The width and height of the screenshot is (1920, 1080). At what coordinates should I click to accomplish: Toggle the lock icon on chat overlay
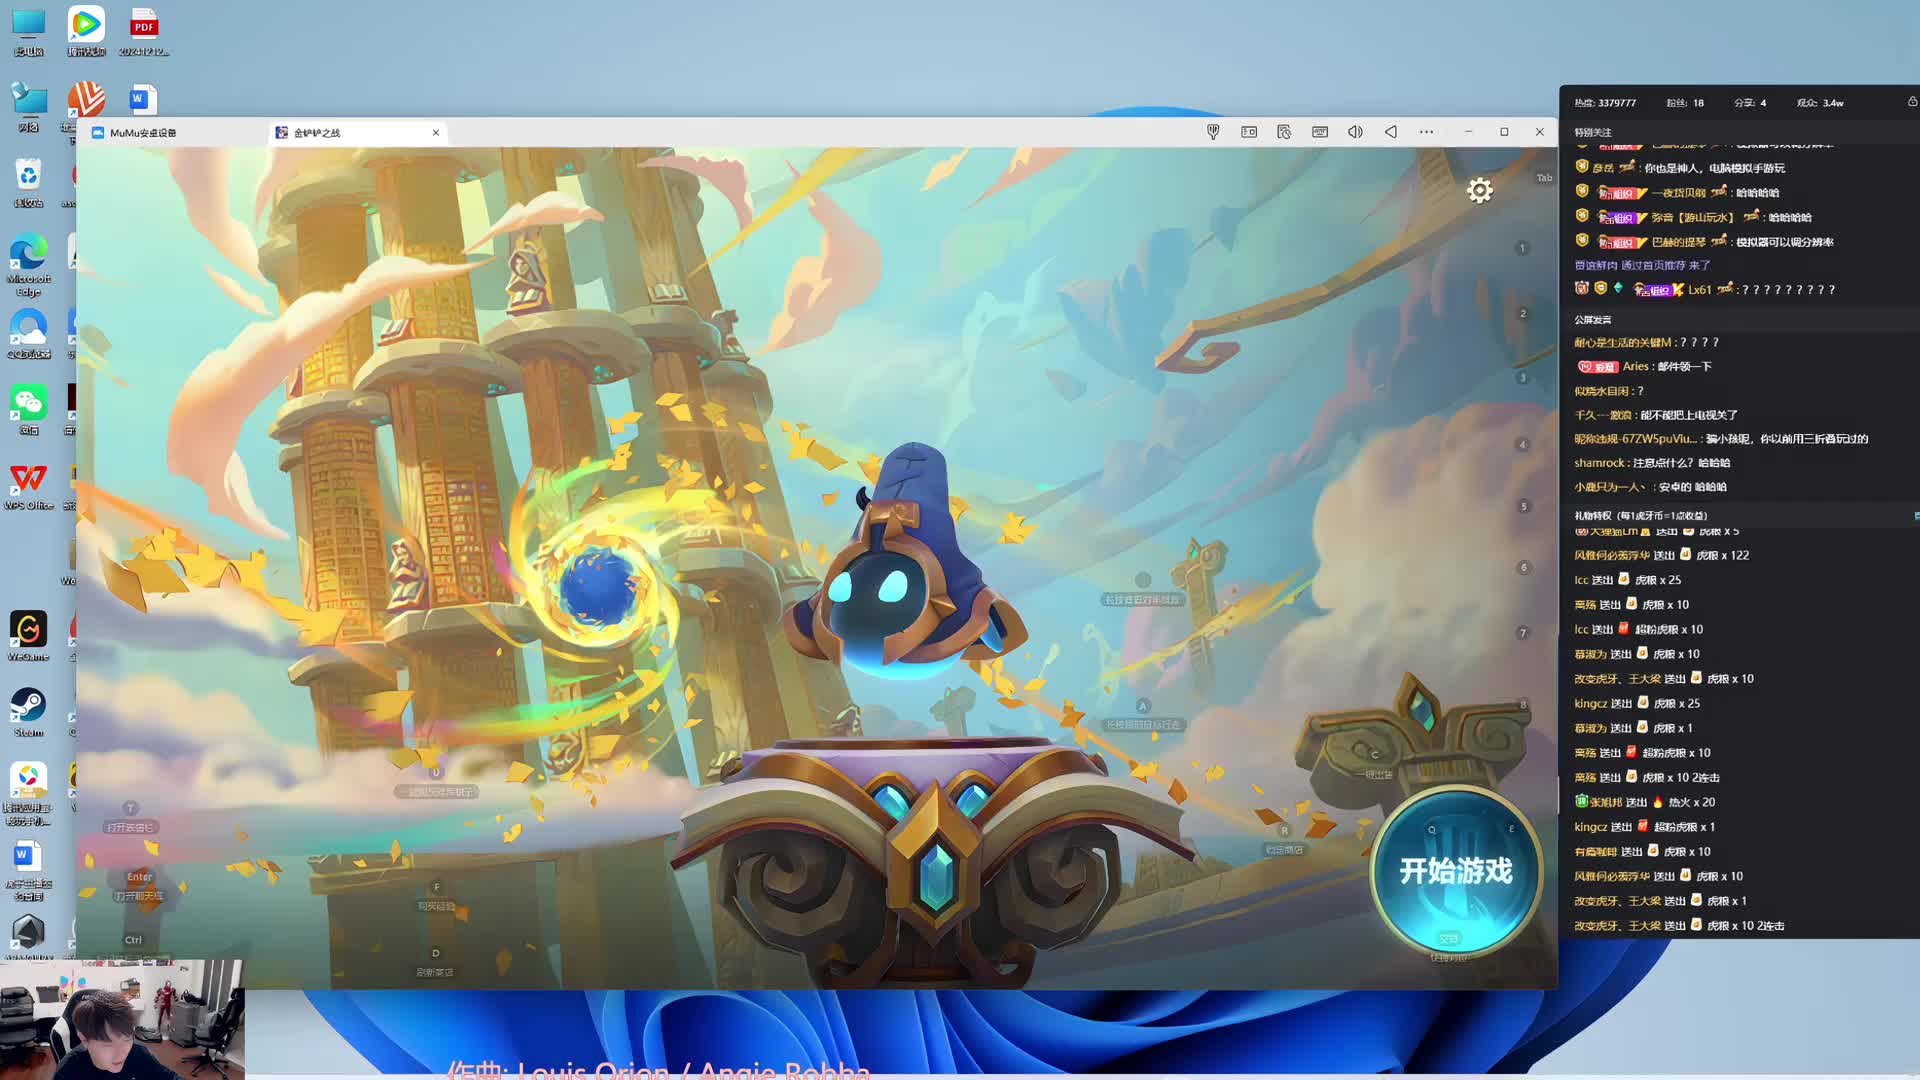point(1912,102)
